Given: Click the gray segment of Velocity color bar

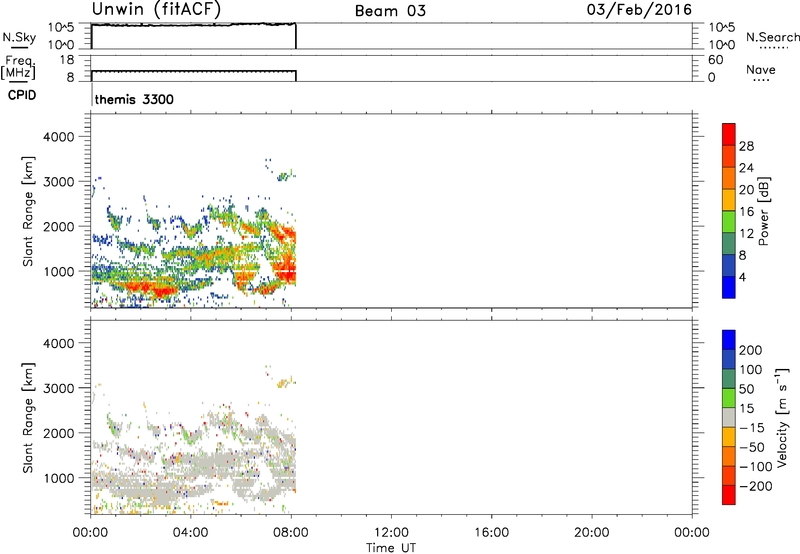Looking at the screenshot, I should 729,418.
